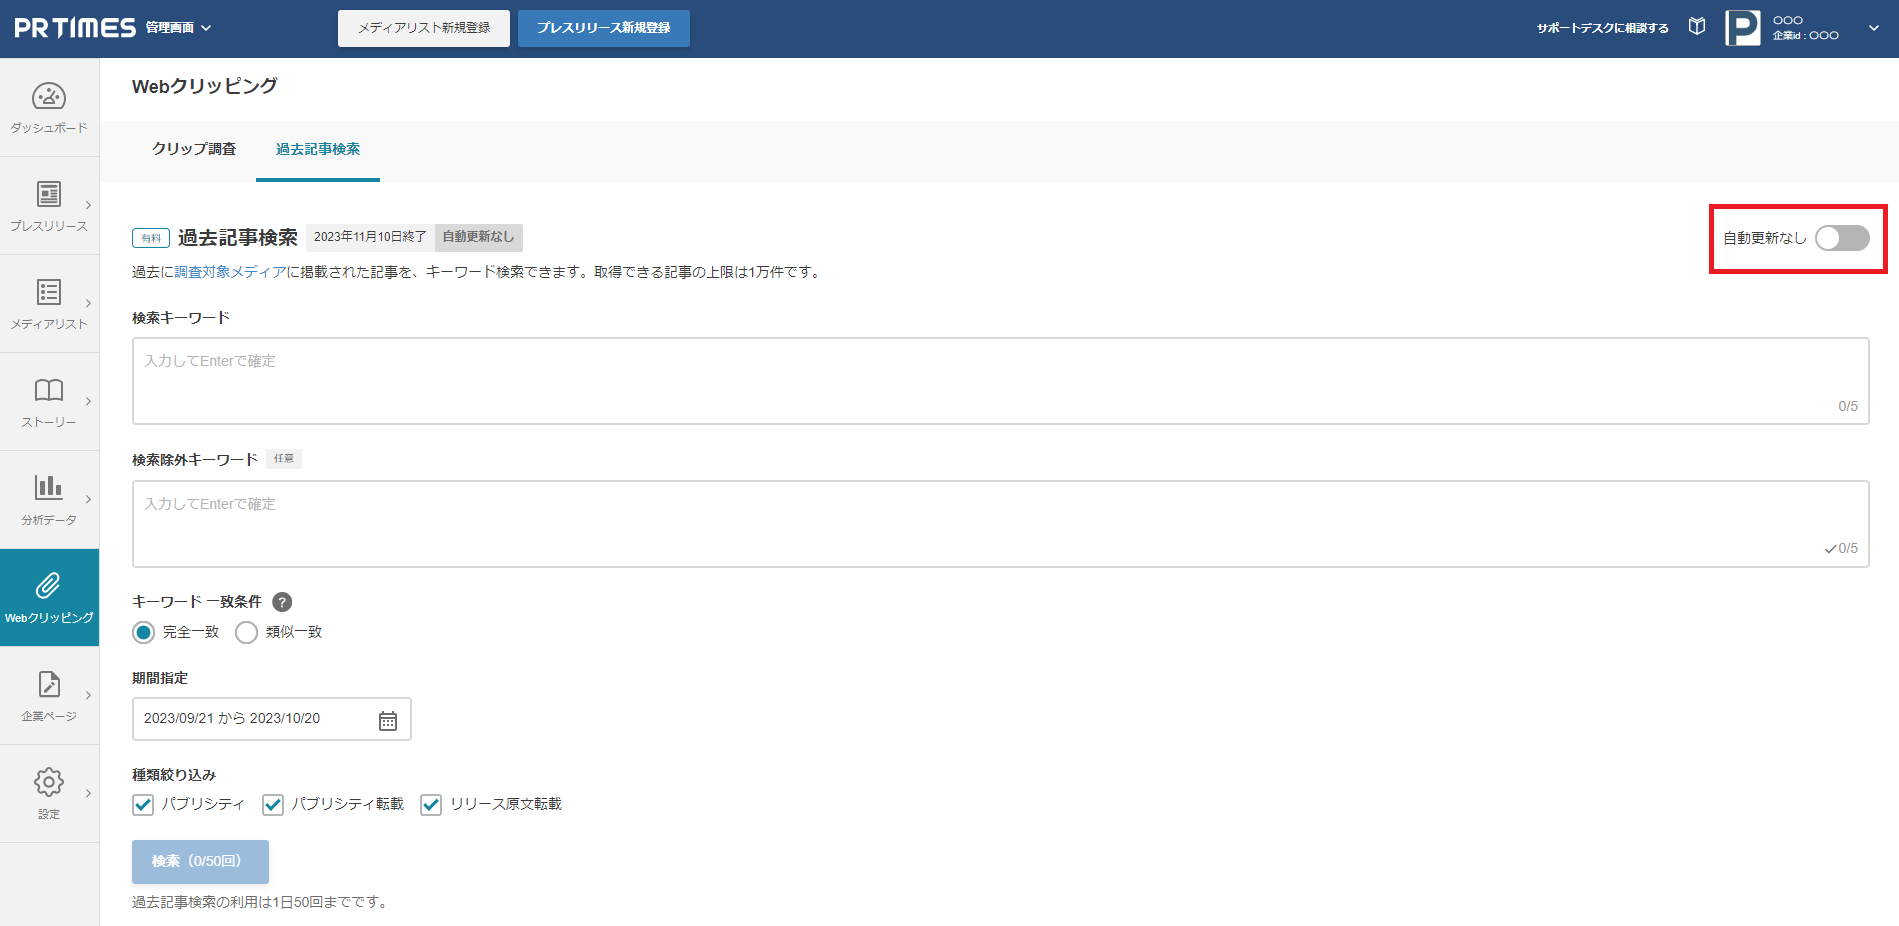
Task: Expand the 企業ページ submenu arrow
Action: (88, 695)
